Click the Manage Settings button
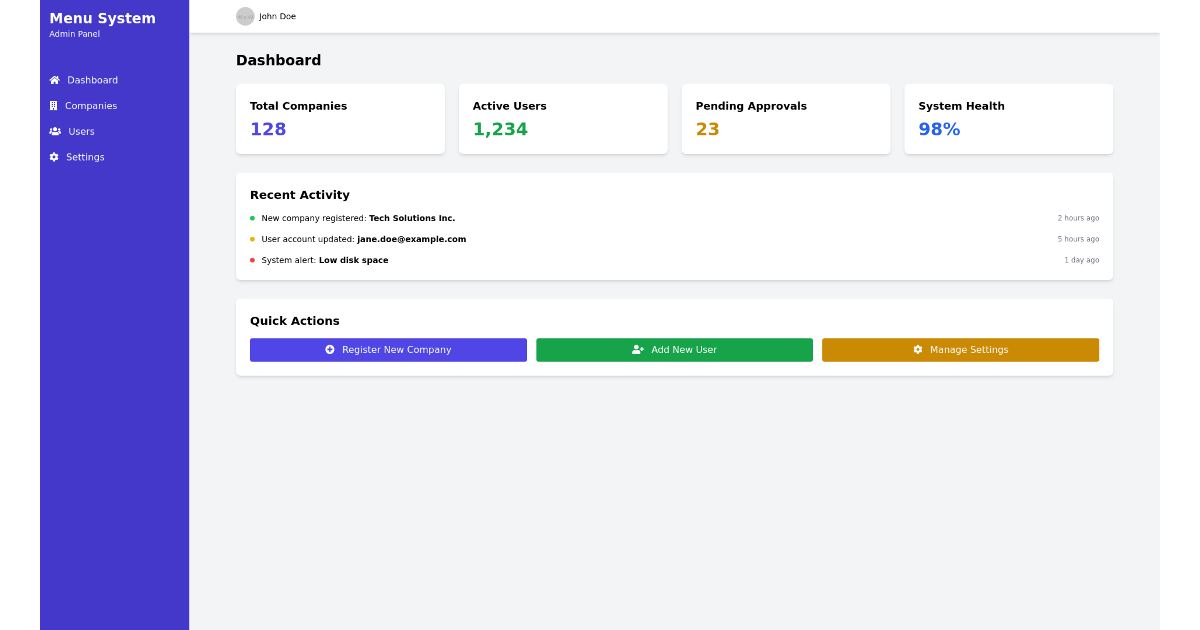 (960, 349)
